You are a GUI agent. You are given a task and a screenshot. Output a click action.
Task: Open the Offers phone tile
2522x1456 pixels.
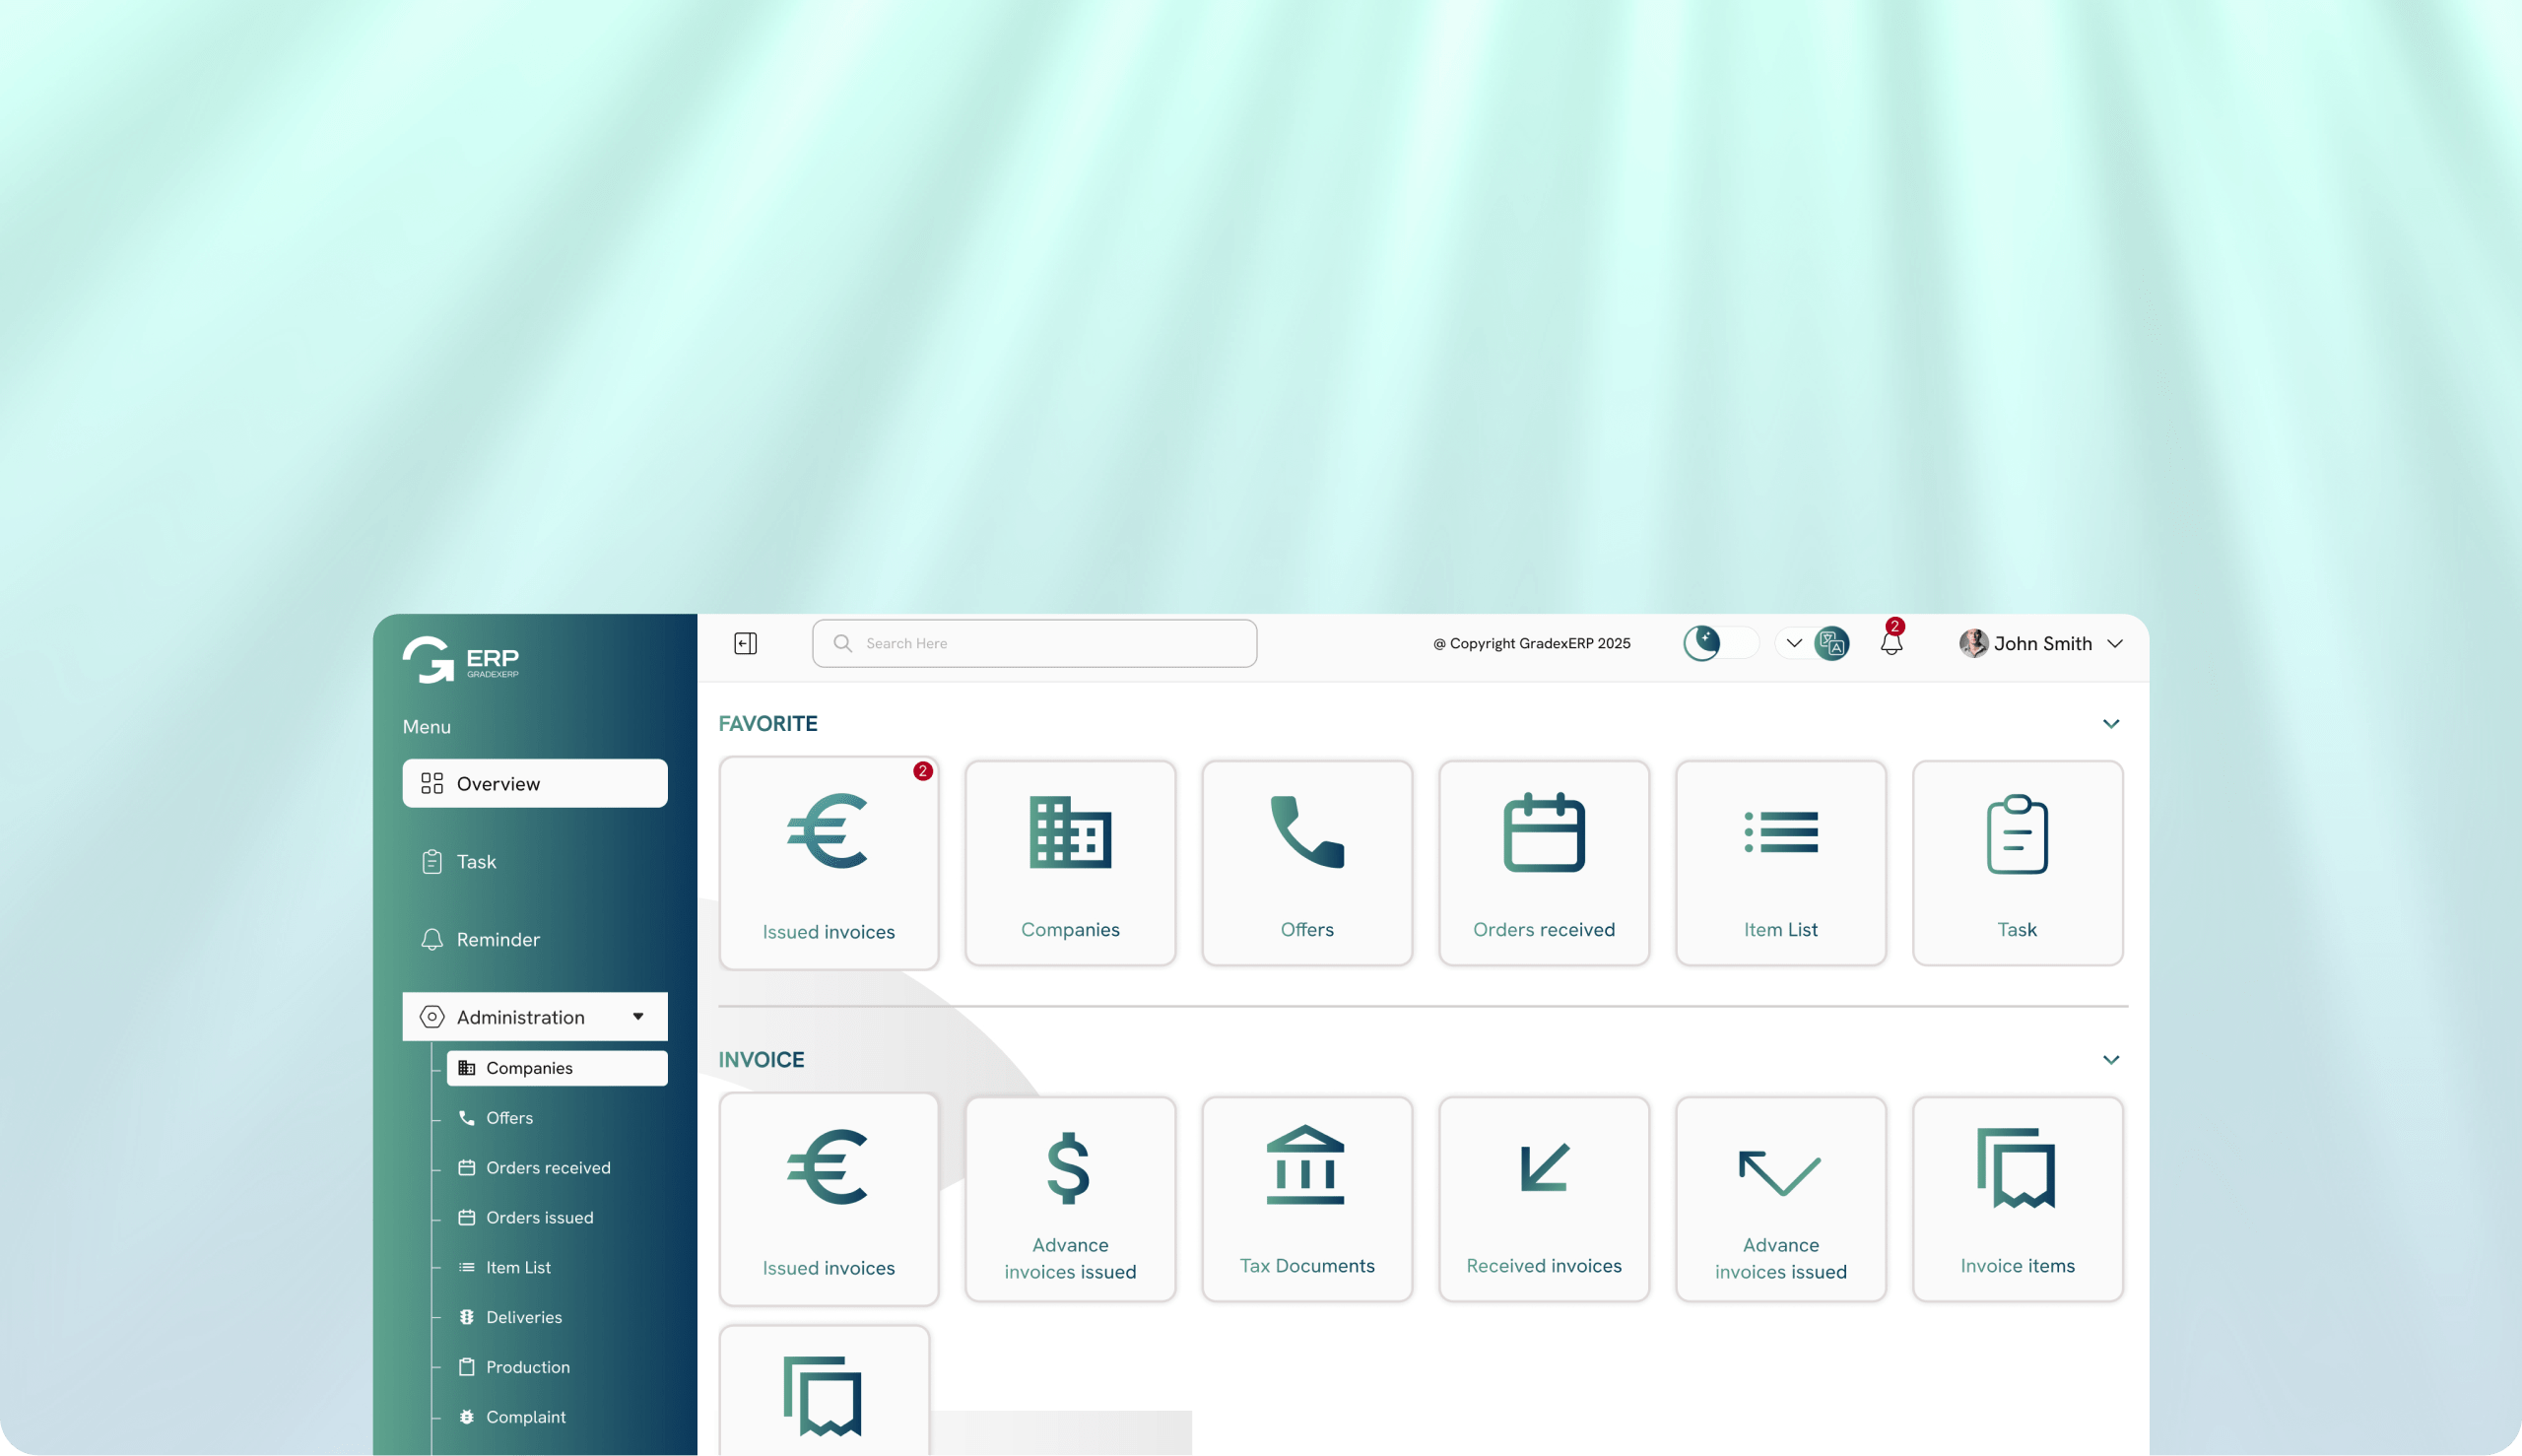coord(1307,863)
